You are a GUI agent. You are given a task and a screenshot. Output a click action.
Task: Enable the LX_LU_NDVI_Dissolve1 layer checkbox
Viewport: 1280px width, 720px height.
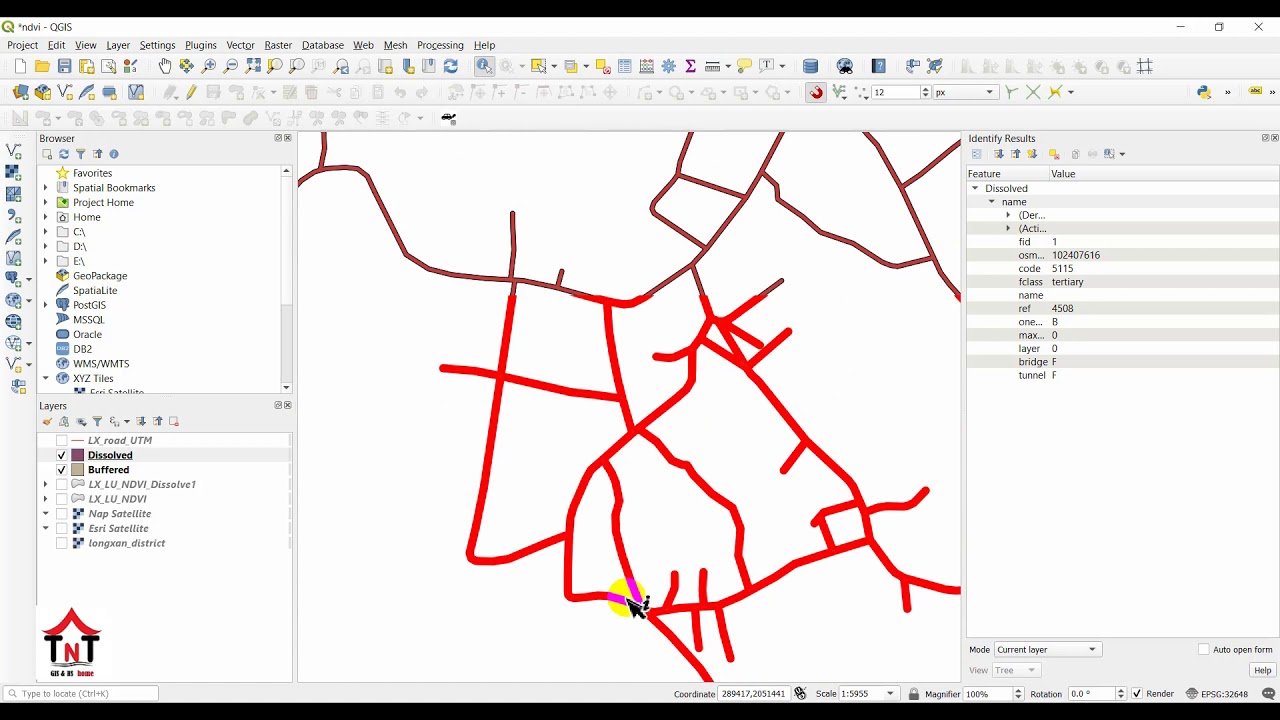pos(62,484)
